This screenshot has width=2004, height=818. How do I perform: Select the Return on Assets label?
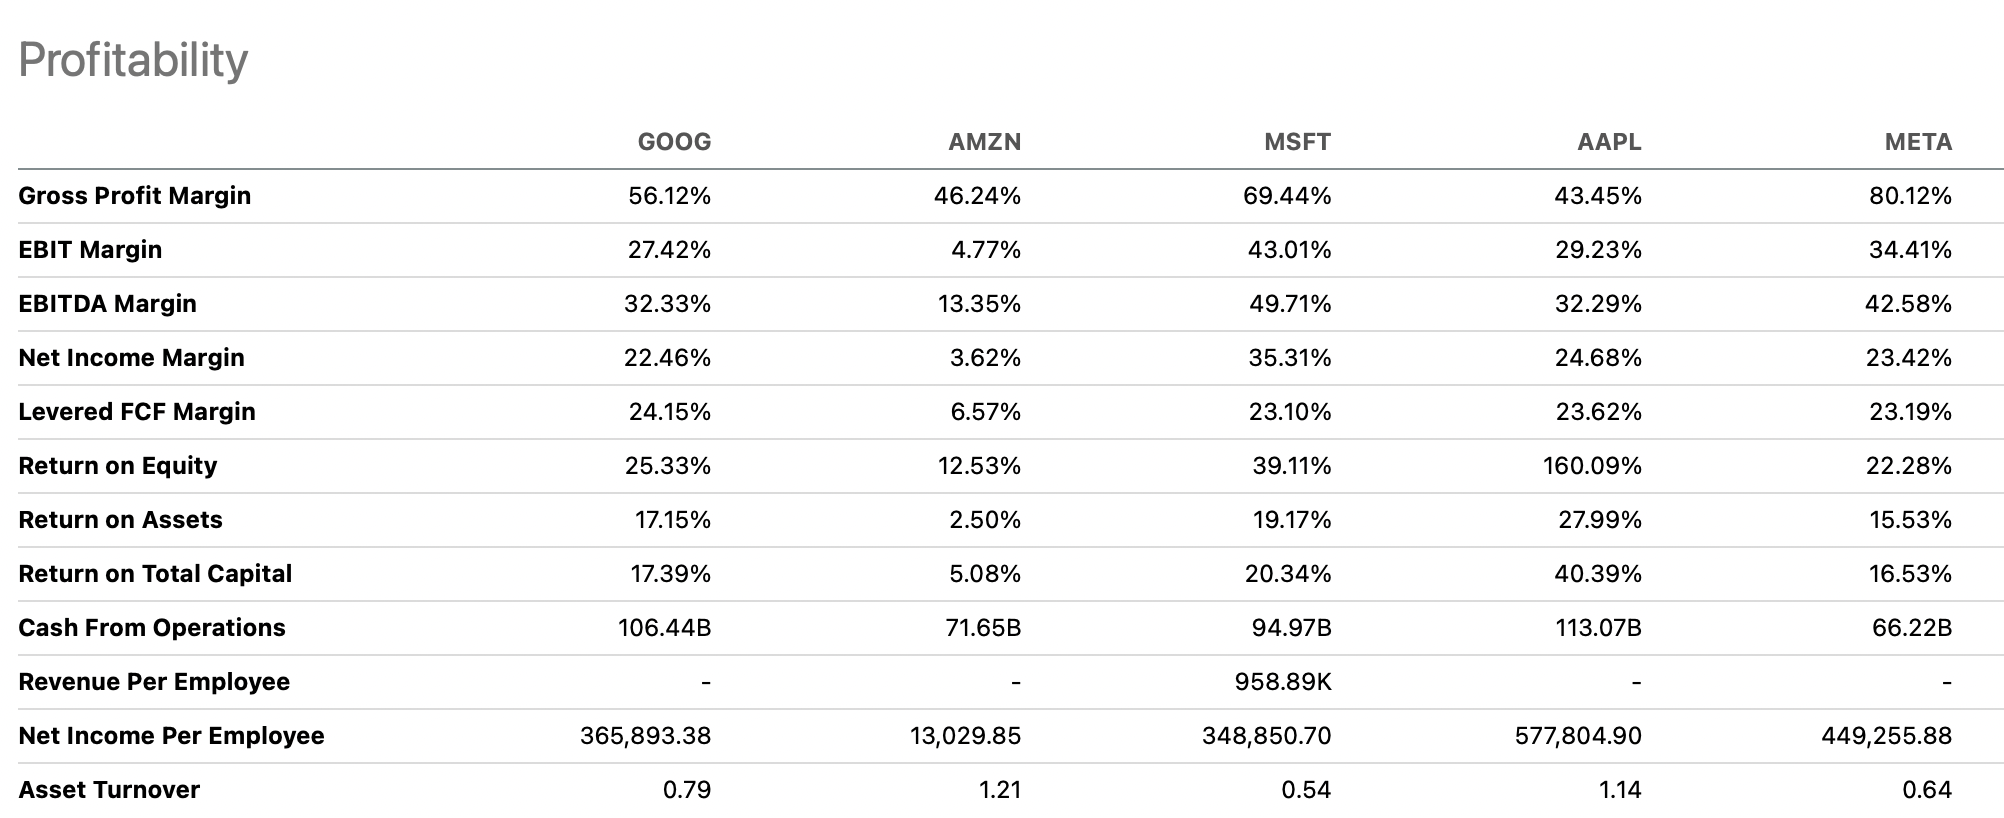[x=120, y=520]
